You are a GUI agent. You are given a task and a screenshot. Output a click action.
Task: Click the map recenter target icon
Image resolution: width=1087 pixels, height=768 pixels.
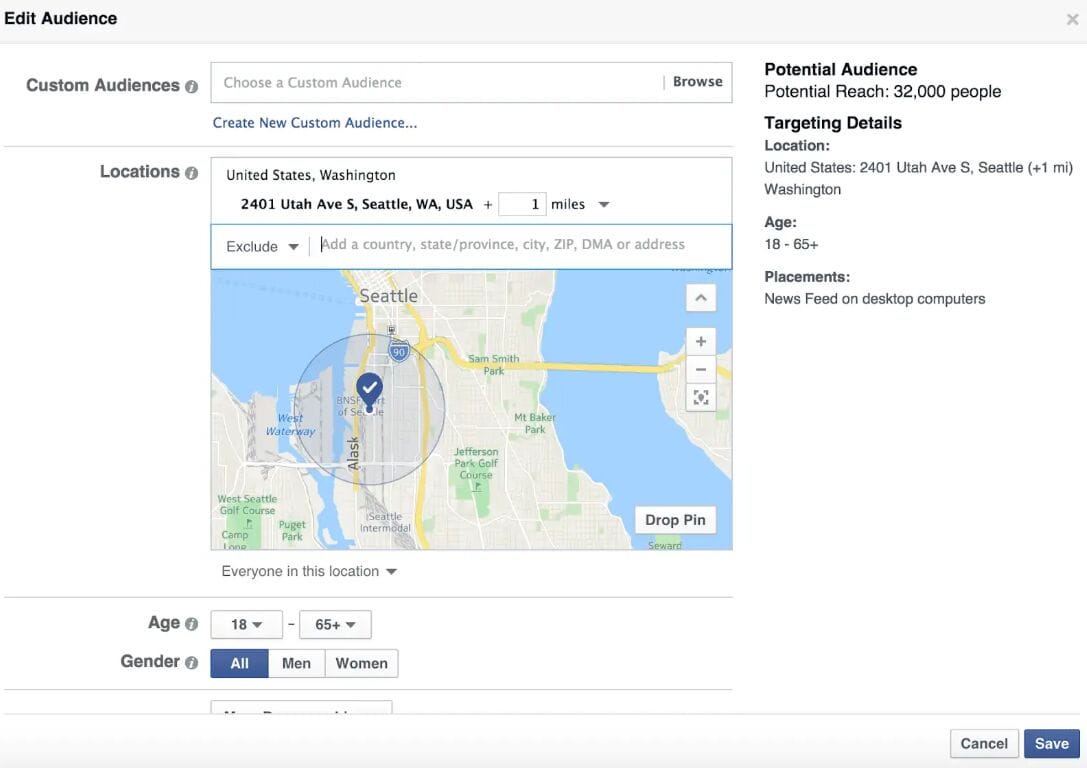coord(701,397)
